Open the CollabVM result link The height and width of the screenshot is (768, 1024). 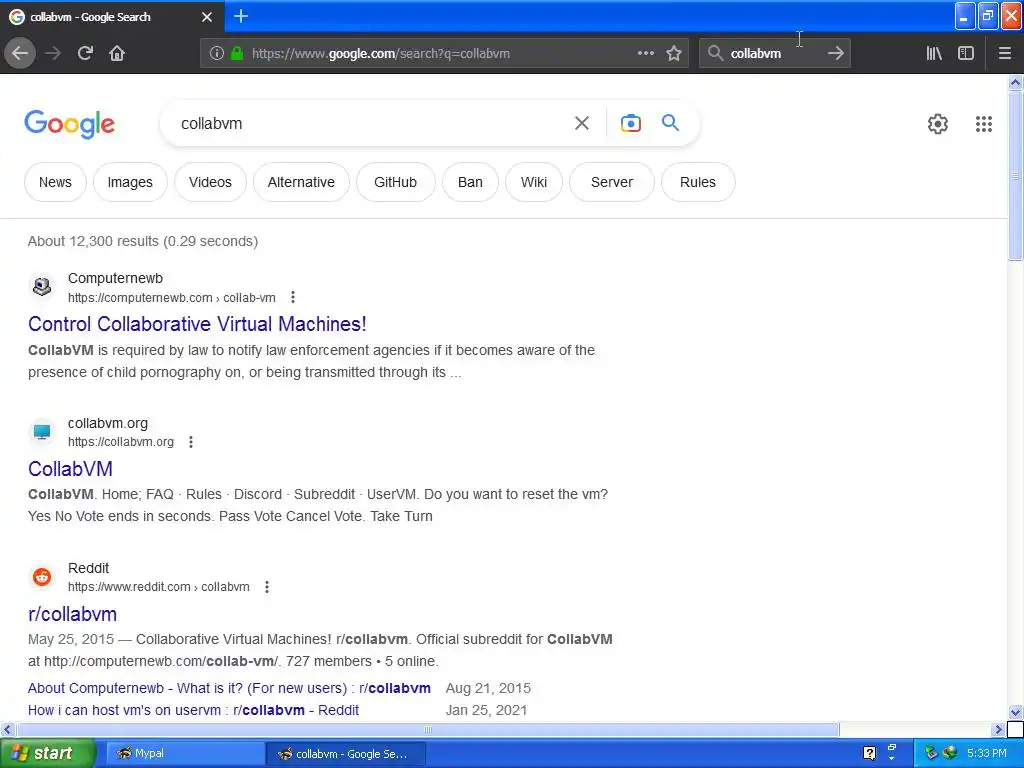71,469
